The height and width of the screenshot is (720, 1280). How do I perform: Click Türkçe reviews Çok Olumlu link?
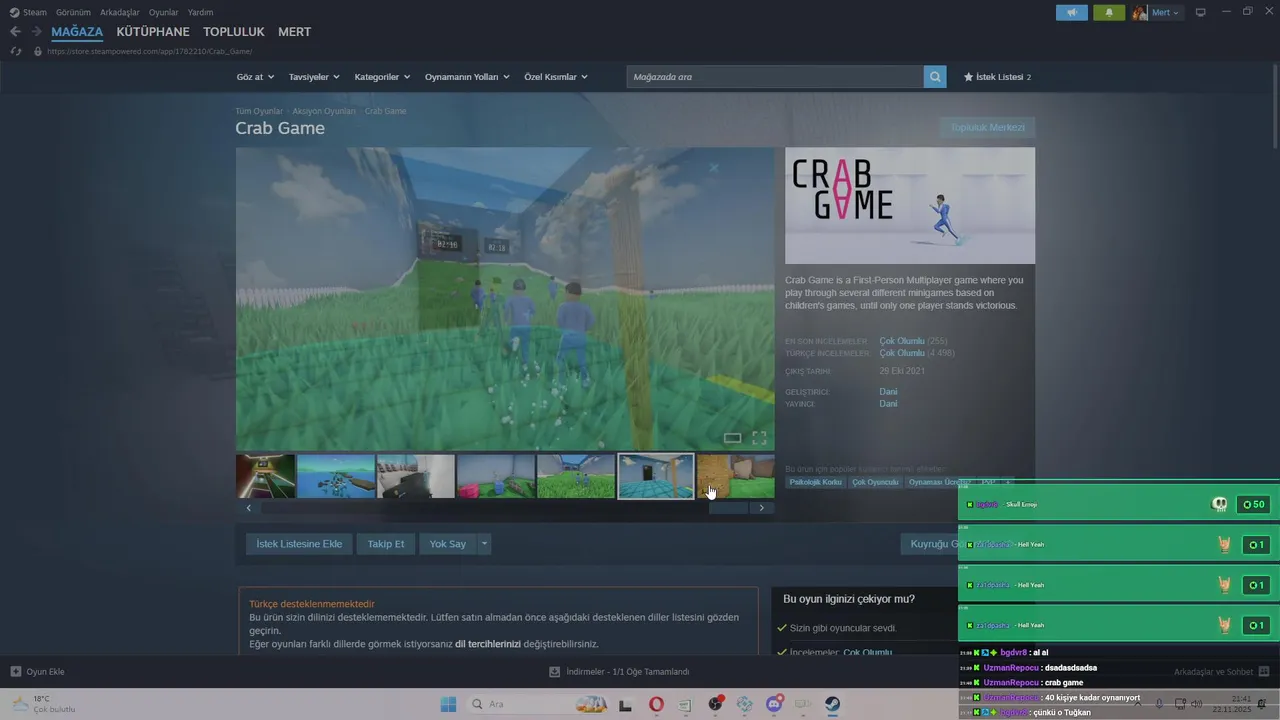coord(902,353)
